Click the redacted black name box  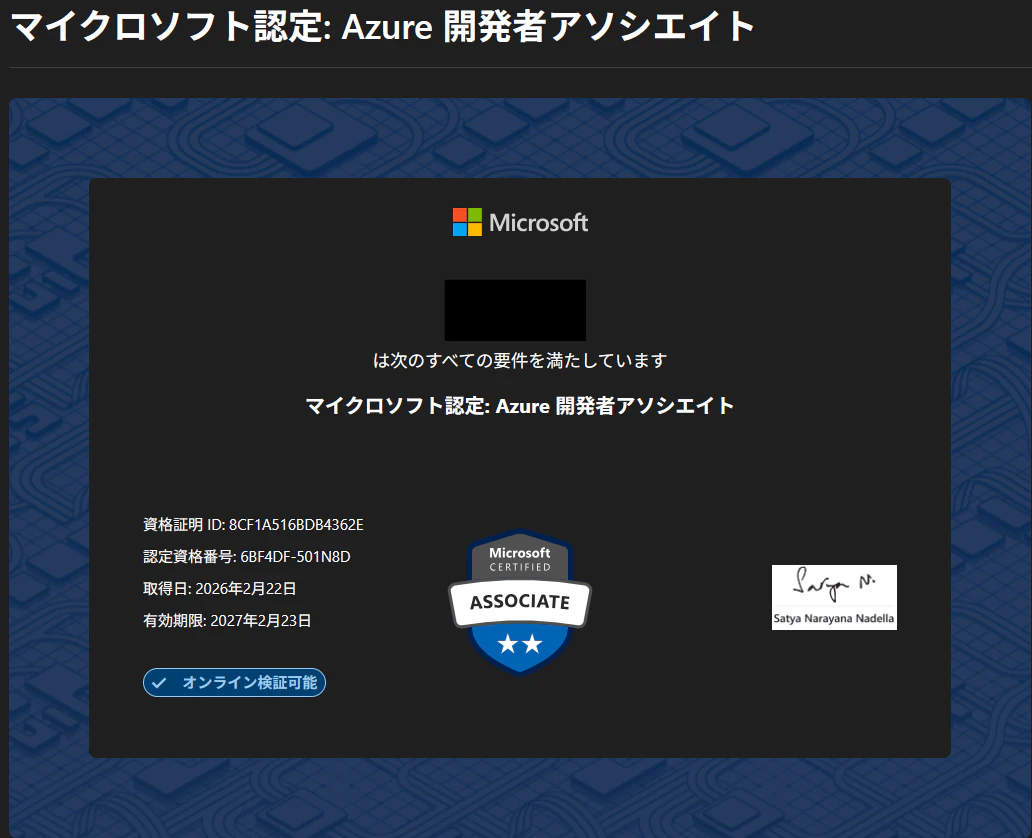[x=515, y=310]
